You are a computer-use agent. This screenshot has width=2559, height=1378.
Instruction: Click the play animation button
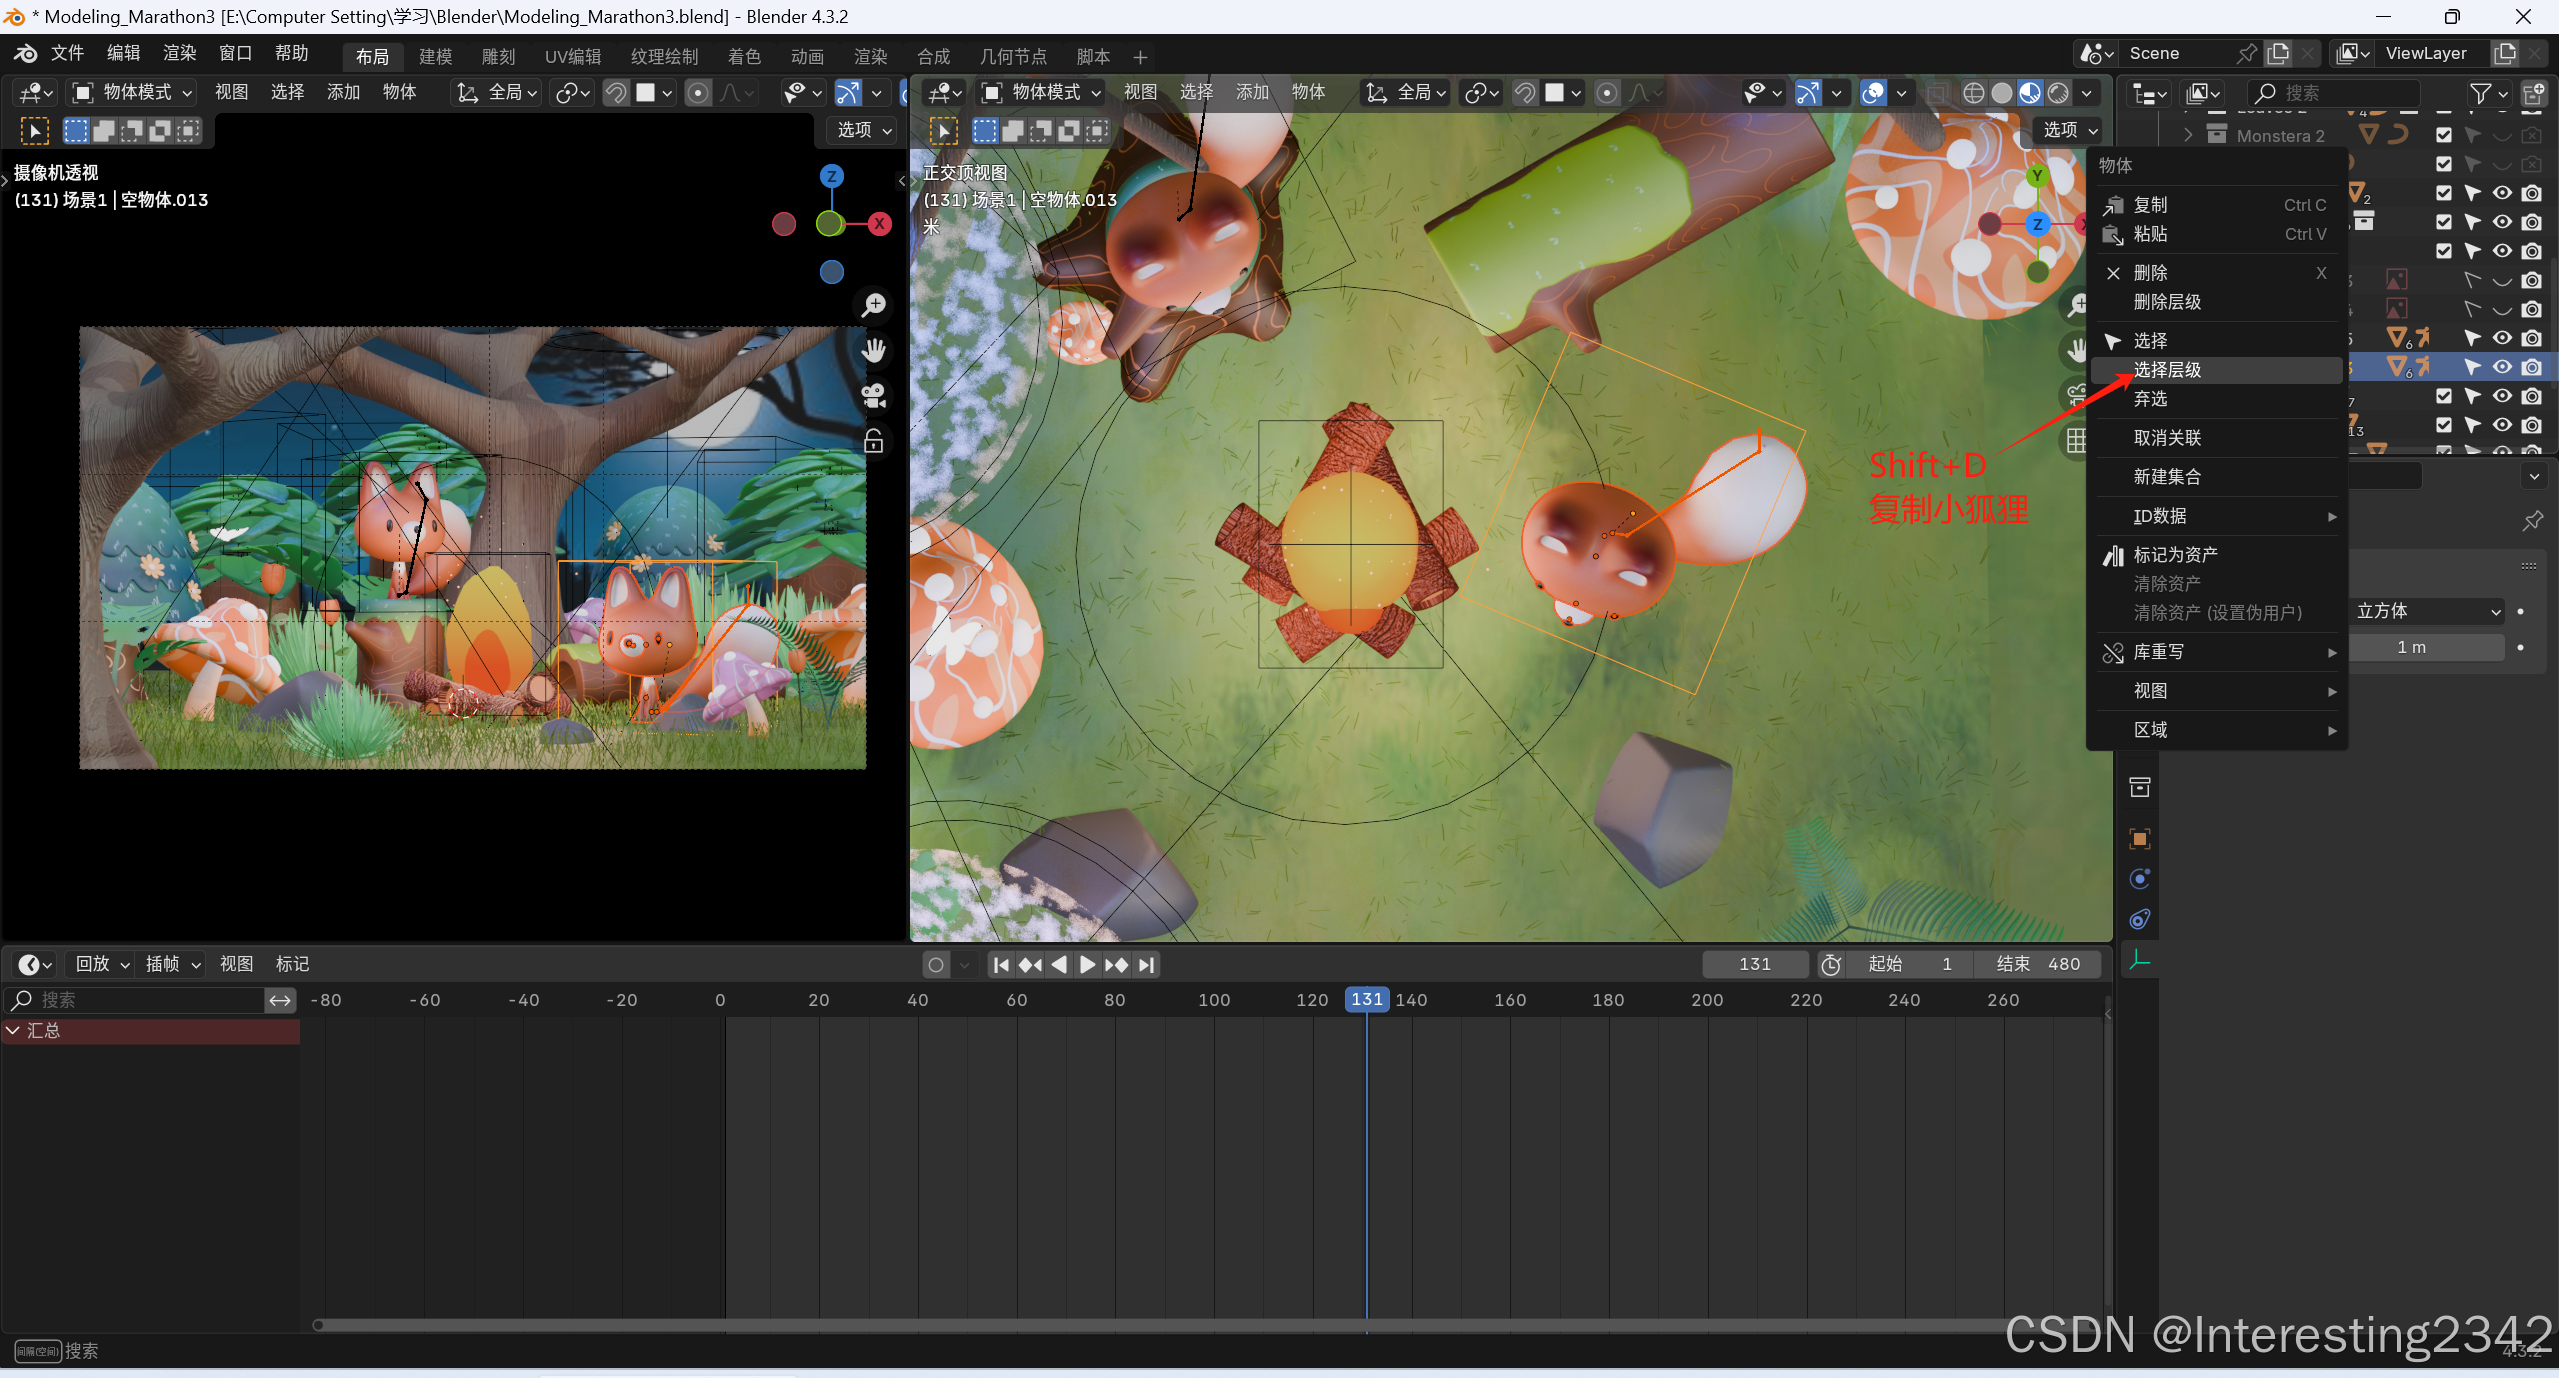pyautogui.click(x=1087, y=964)
